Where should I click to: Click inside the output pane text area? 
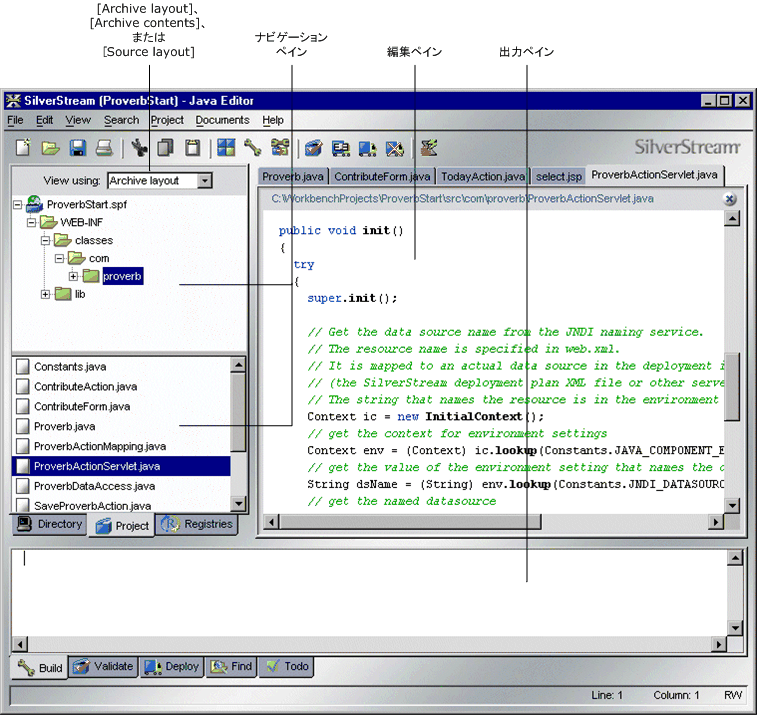[x=369, y=593]
